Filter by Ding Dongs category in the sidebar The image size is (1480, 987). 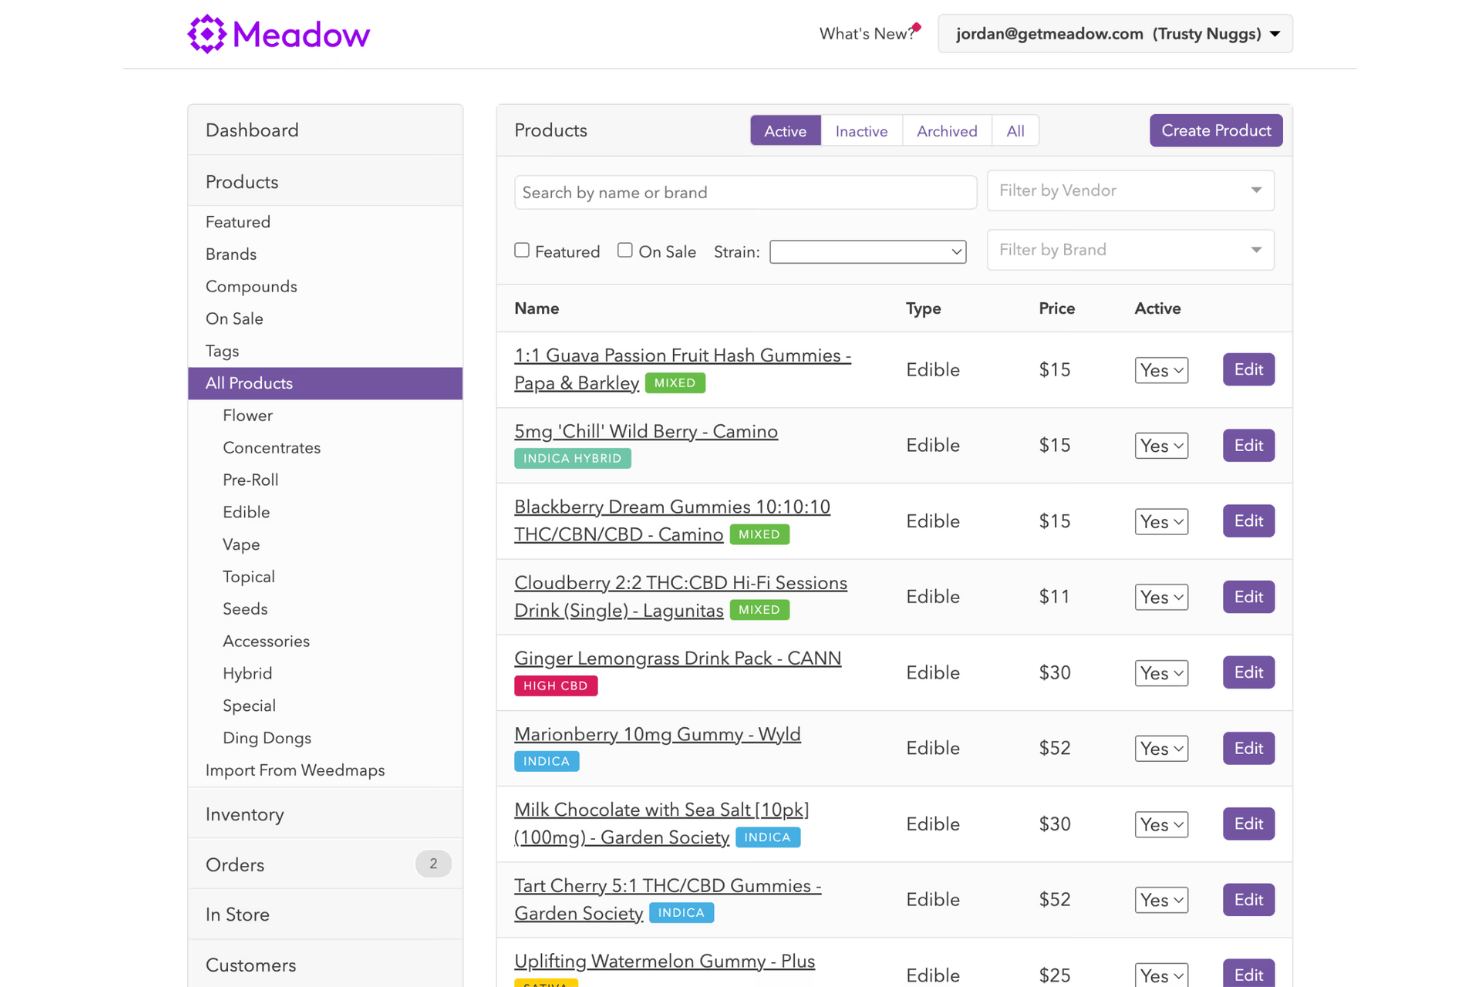click(267, 738)
